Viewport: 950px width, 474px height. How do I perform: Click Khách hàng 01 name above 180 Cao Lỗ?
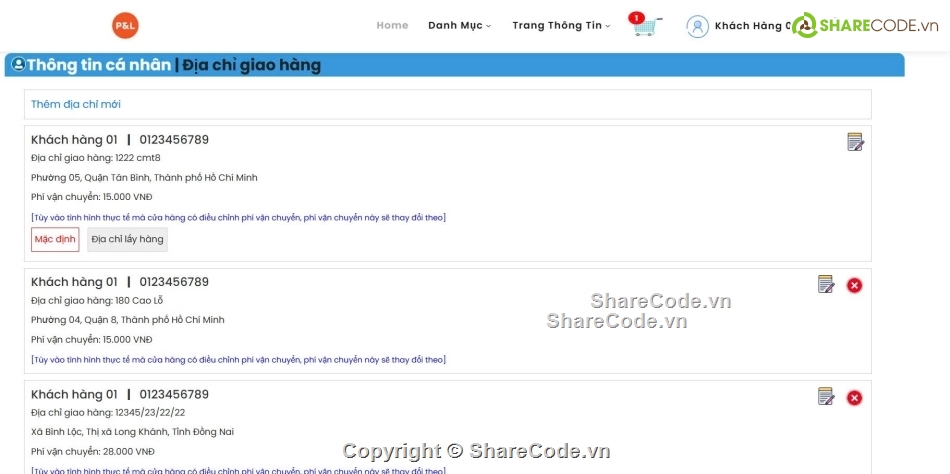(x=74, y=282)
